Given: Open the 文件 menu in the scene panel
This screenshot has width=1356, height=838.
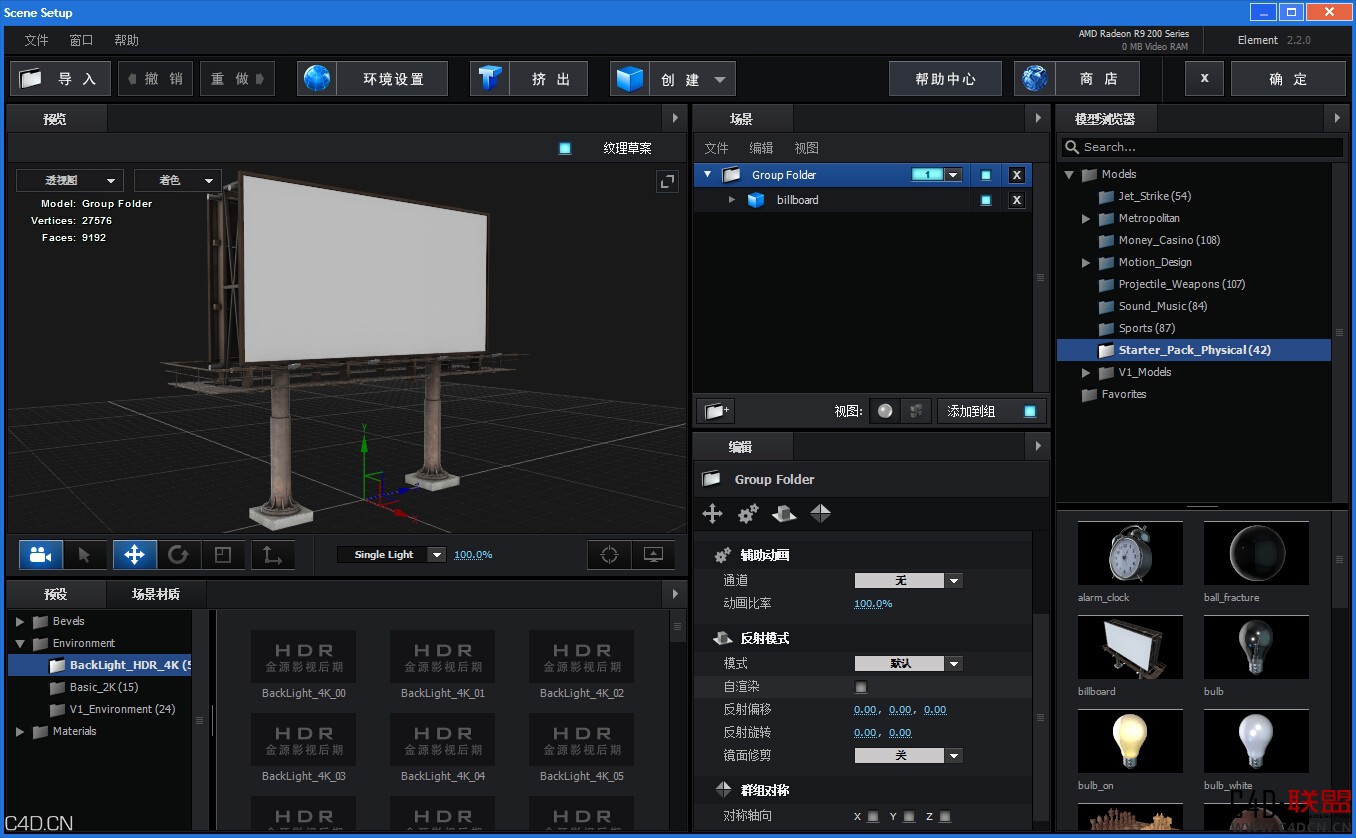Looking at the screenshot, I should click(x=715, y=147).
